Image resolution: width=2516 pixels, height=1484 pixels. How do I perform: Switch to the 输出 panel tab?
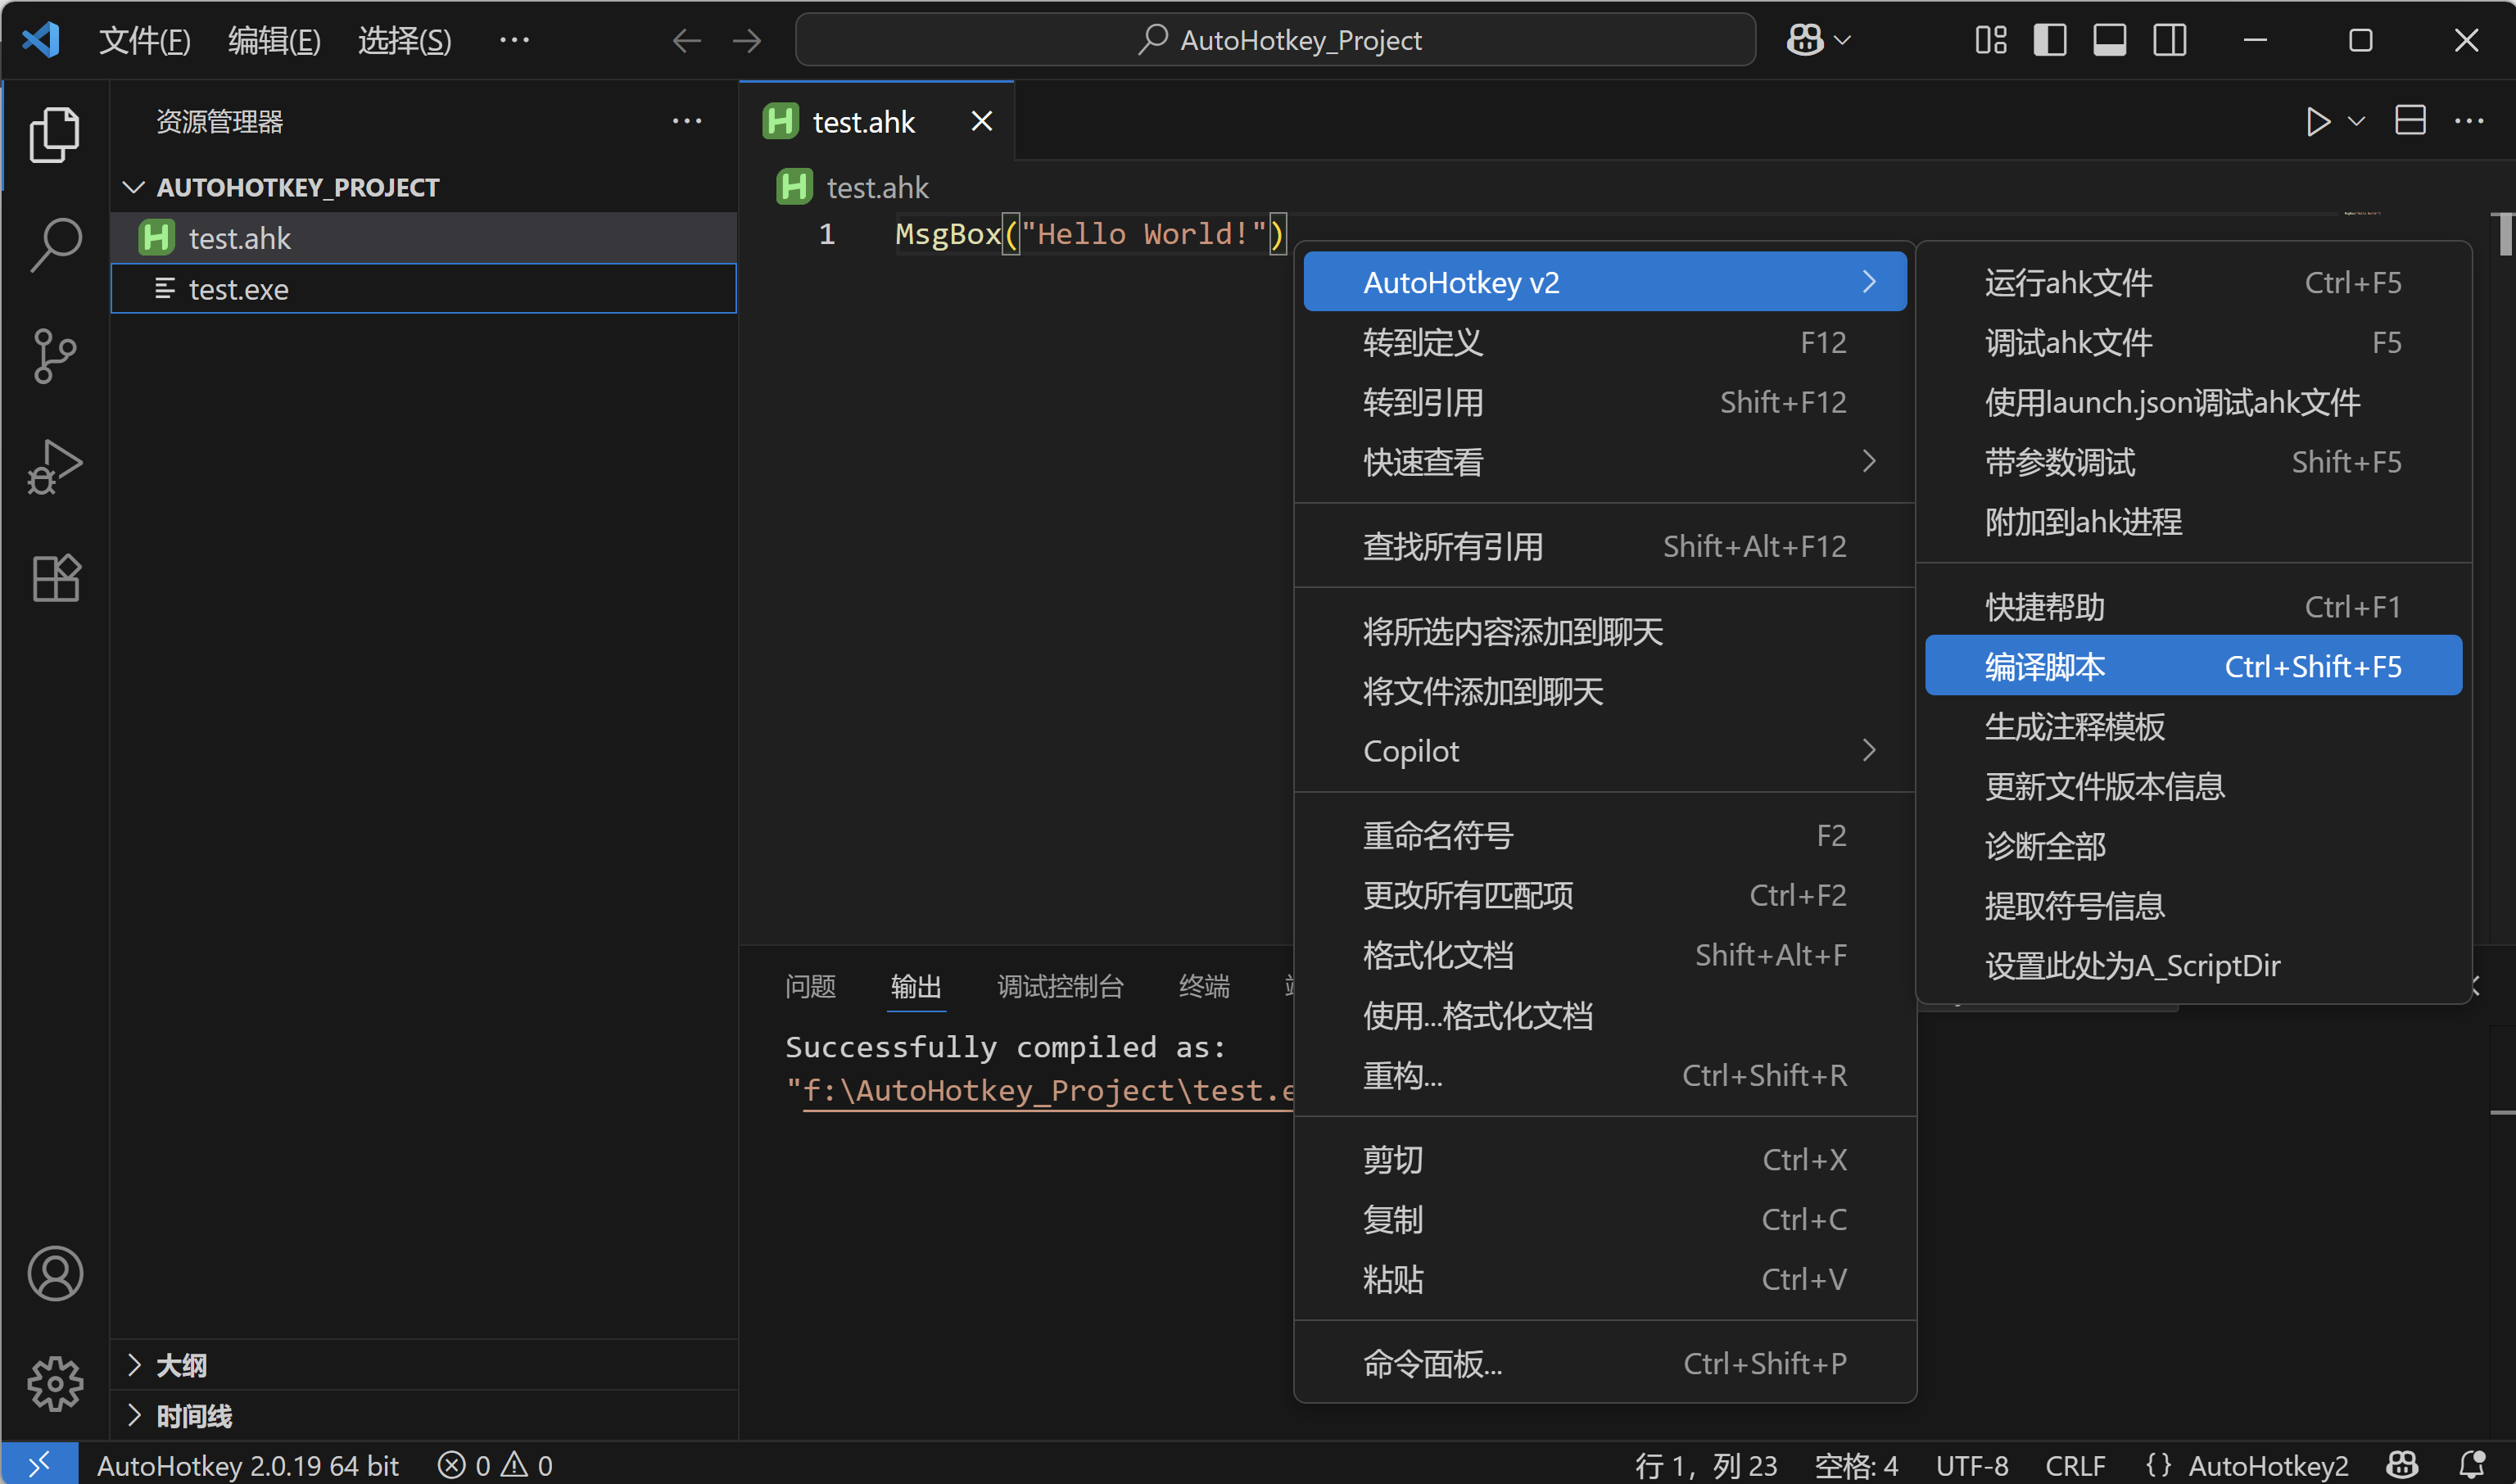916,986
